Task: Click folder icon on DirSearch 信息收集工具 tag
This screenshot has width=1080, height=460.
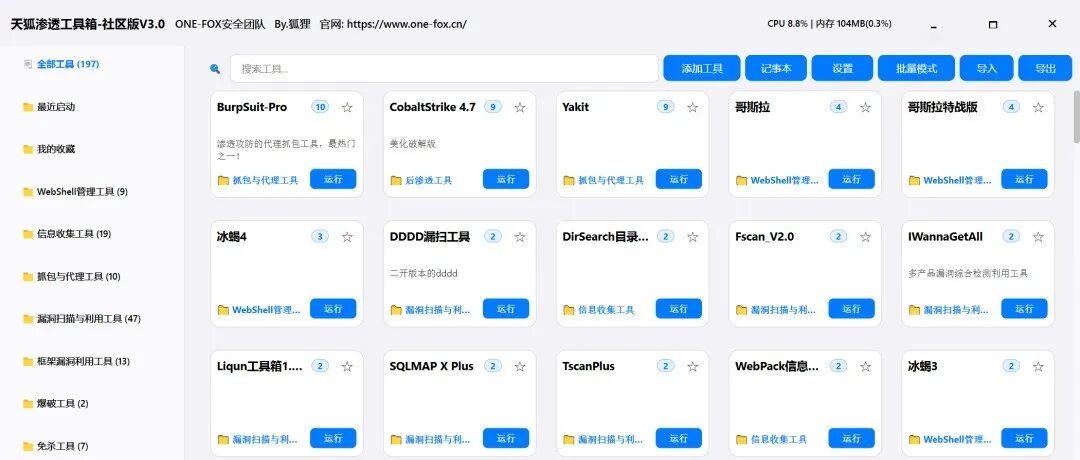Action: tap(569, 310)
